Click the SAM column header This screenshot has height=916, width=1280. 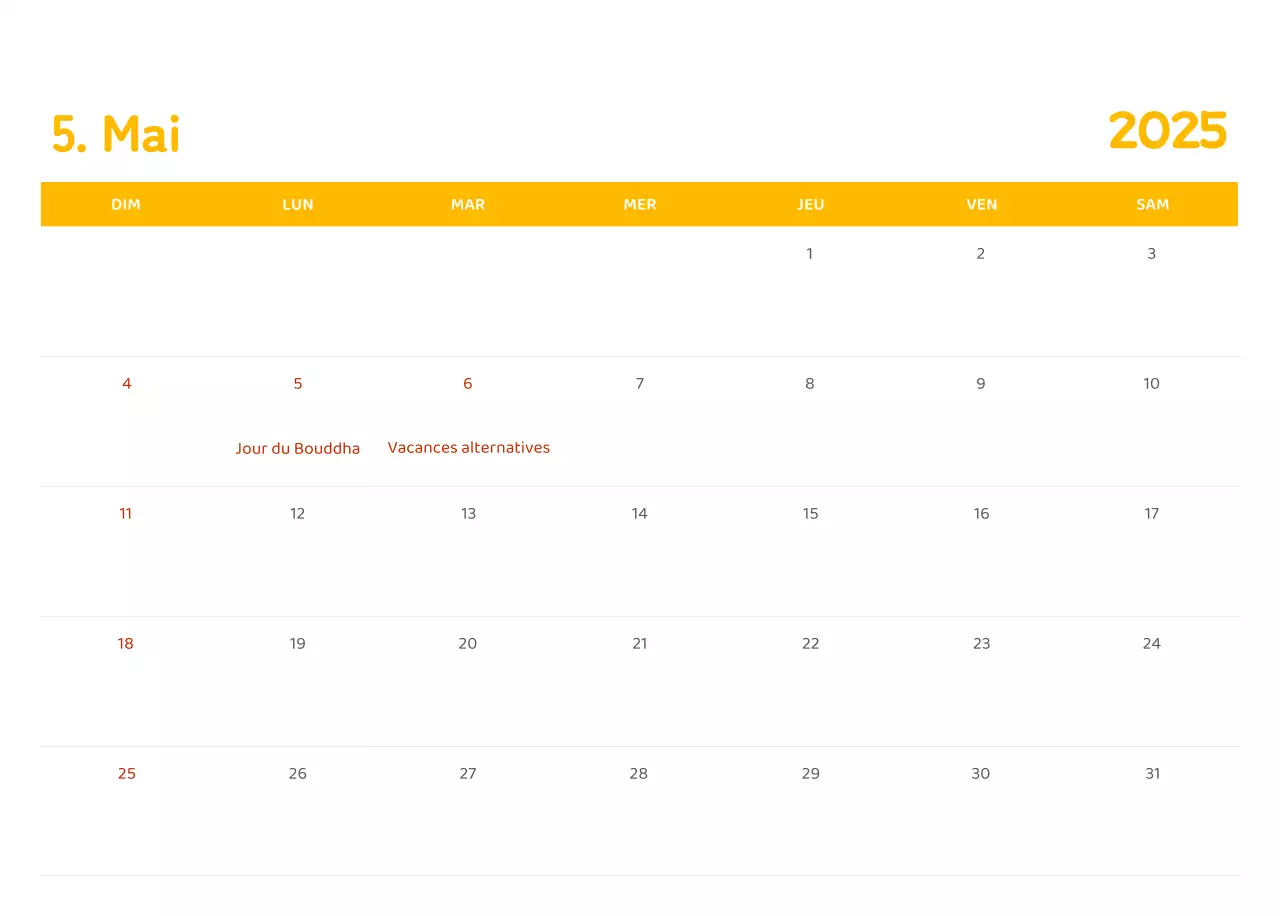point(1152,204)
